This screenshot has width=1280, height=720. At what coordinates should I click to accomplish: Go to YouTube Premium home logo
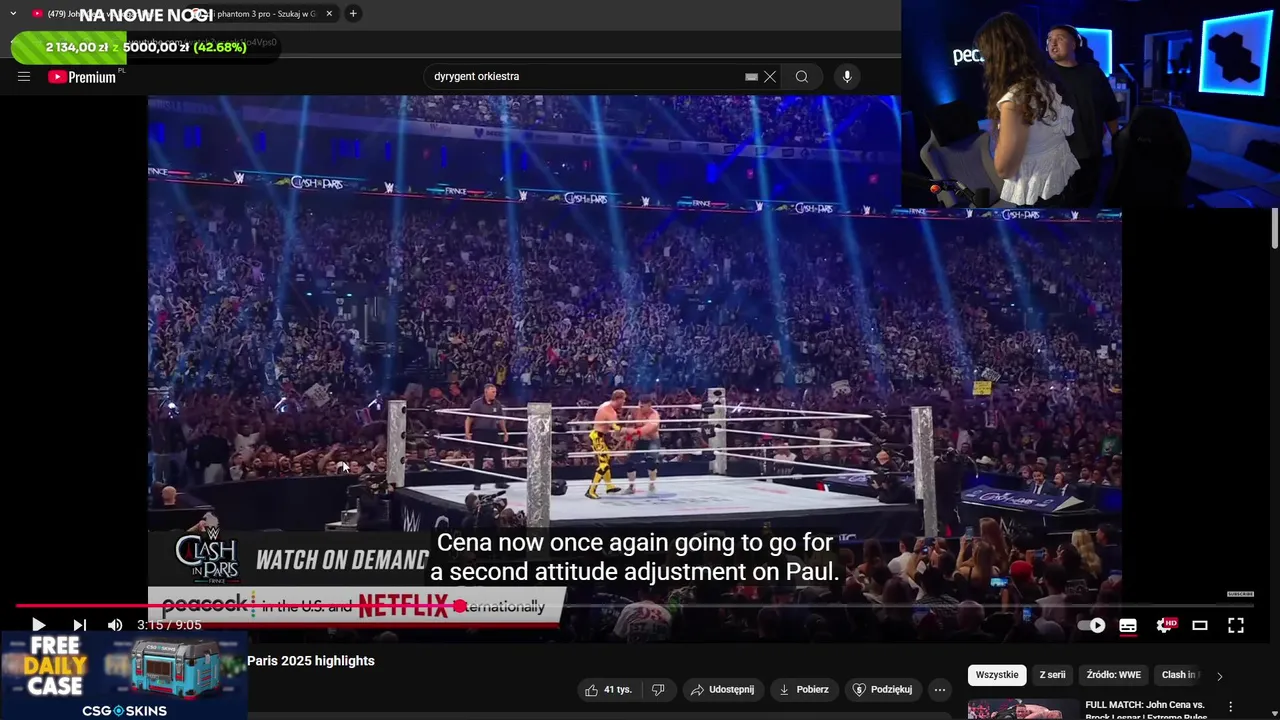click(83, 77)
